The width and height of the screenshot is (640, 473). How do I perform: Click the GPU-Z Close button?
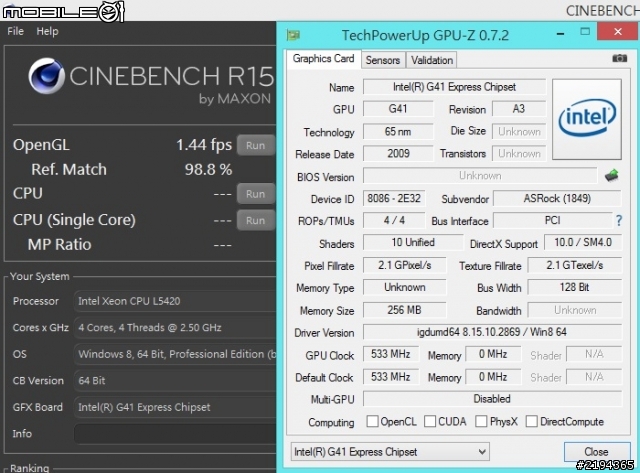tap(597, 452)
